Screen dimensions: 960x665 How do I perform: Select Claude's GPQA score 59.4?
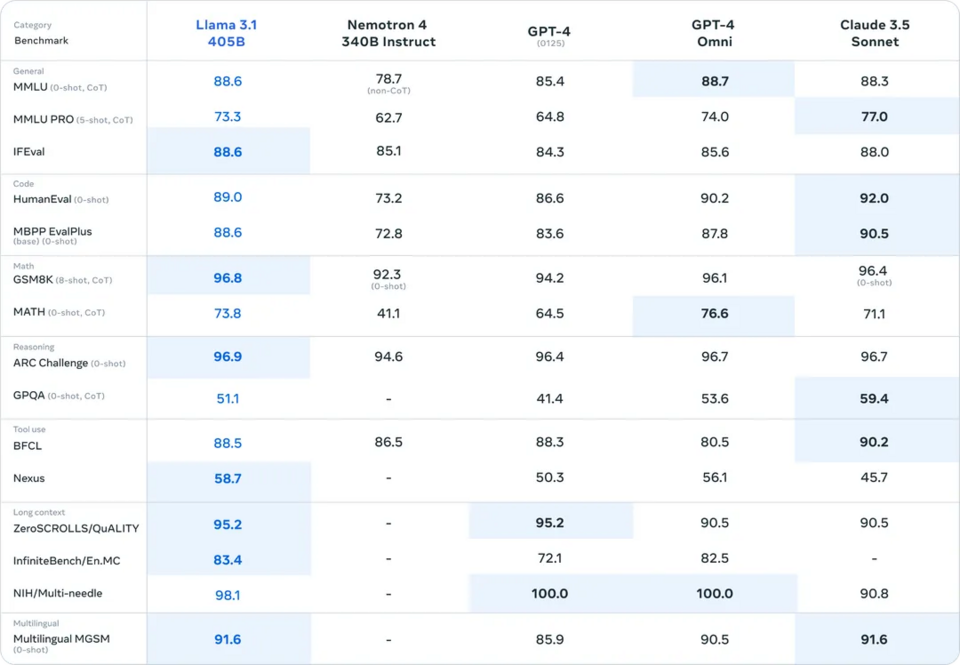pos(874,399)
